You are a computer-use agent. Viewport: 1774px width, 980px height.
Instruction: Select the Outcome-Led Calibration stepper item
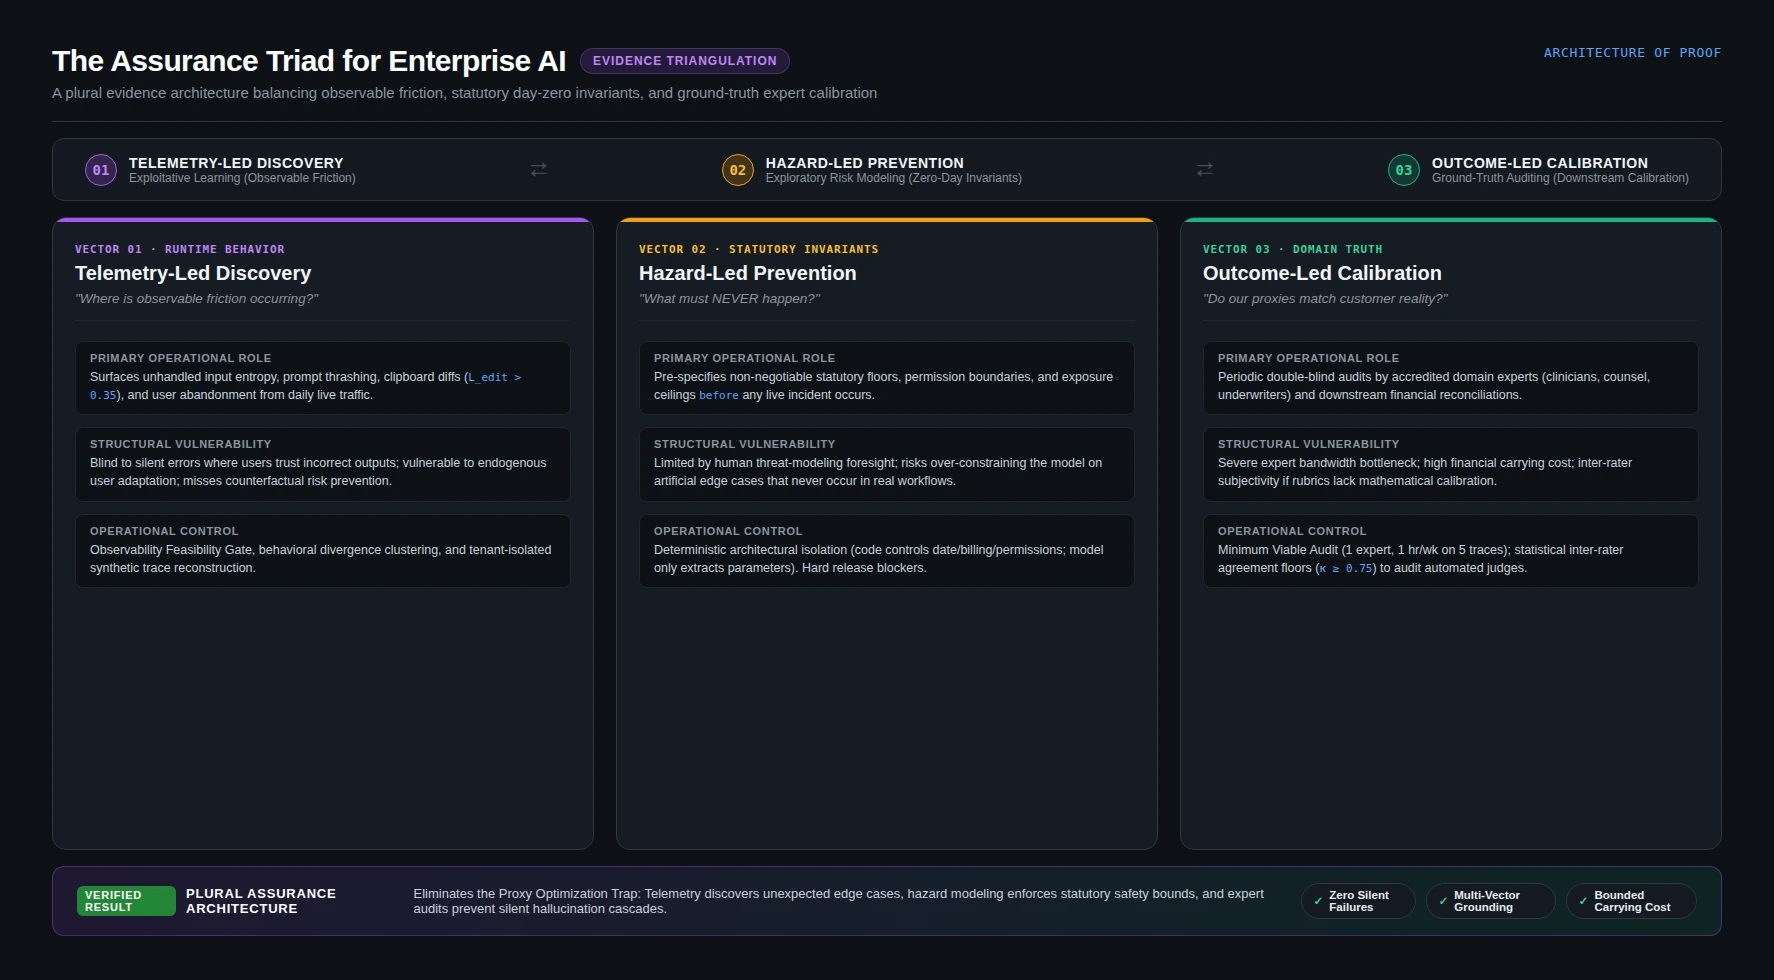click(1538, 170)
